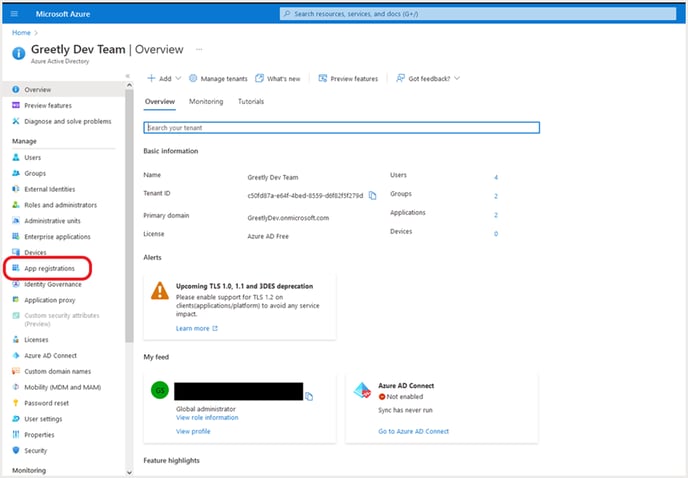Go to Home breadcrumb
This screenshot has height=478, width=688.
click(x=21, y=32)
